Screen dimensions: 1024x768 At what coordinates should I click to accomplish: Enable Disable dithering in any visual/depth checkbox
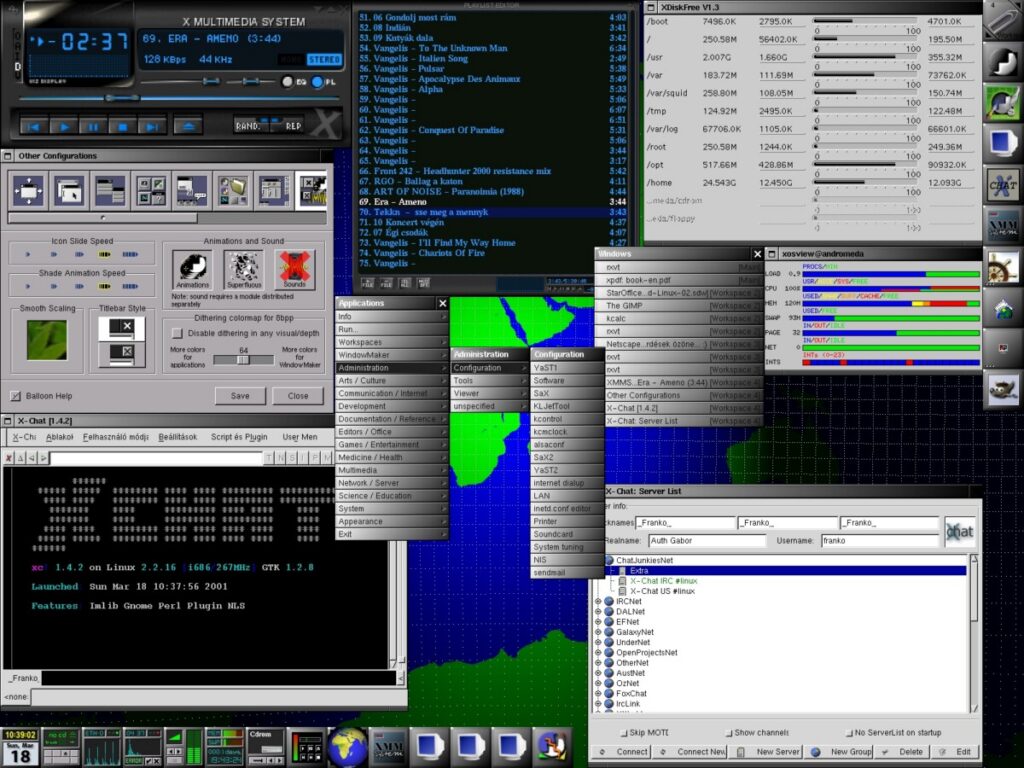177,333
